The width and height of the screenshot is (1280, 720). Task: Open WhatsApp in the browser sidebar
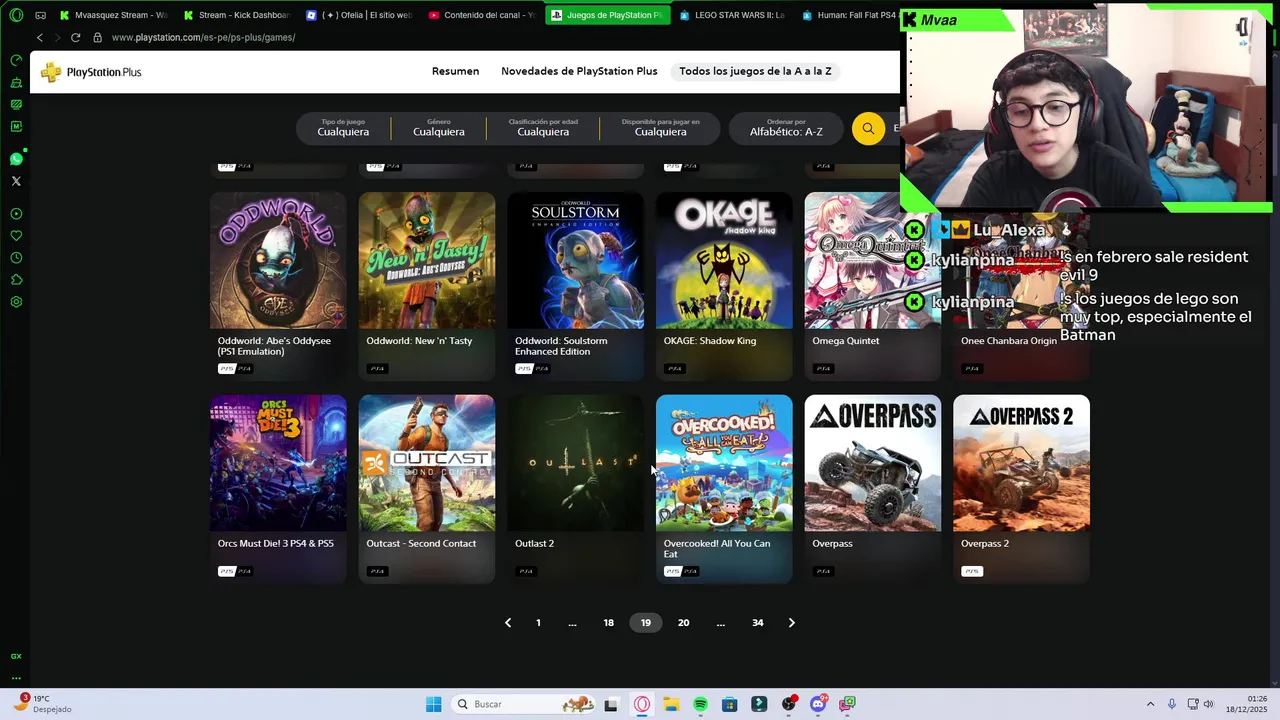coord(16,159)
